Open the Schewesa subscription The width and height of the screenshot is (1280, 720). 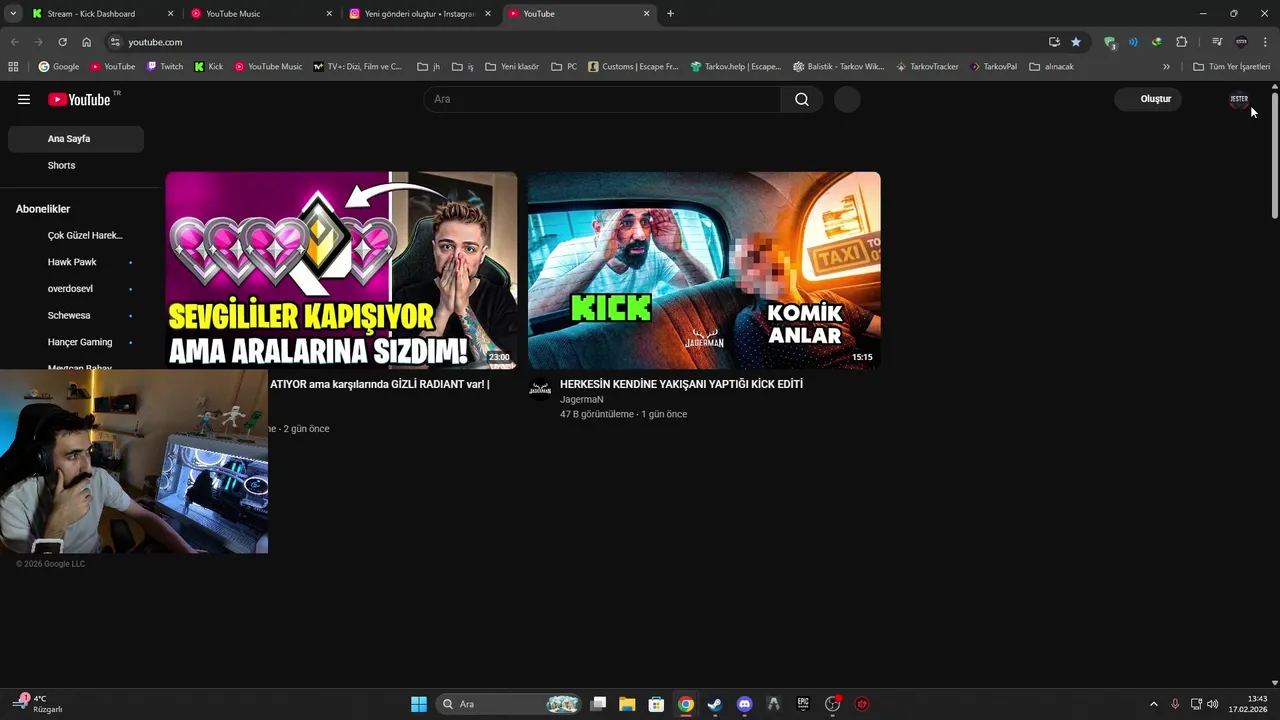pos(76,315)
